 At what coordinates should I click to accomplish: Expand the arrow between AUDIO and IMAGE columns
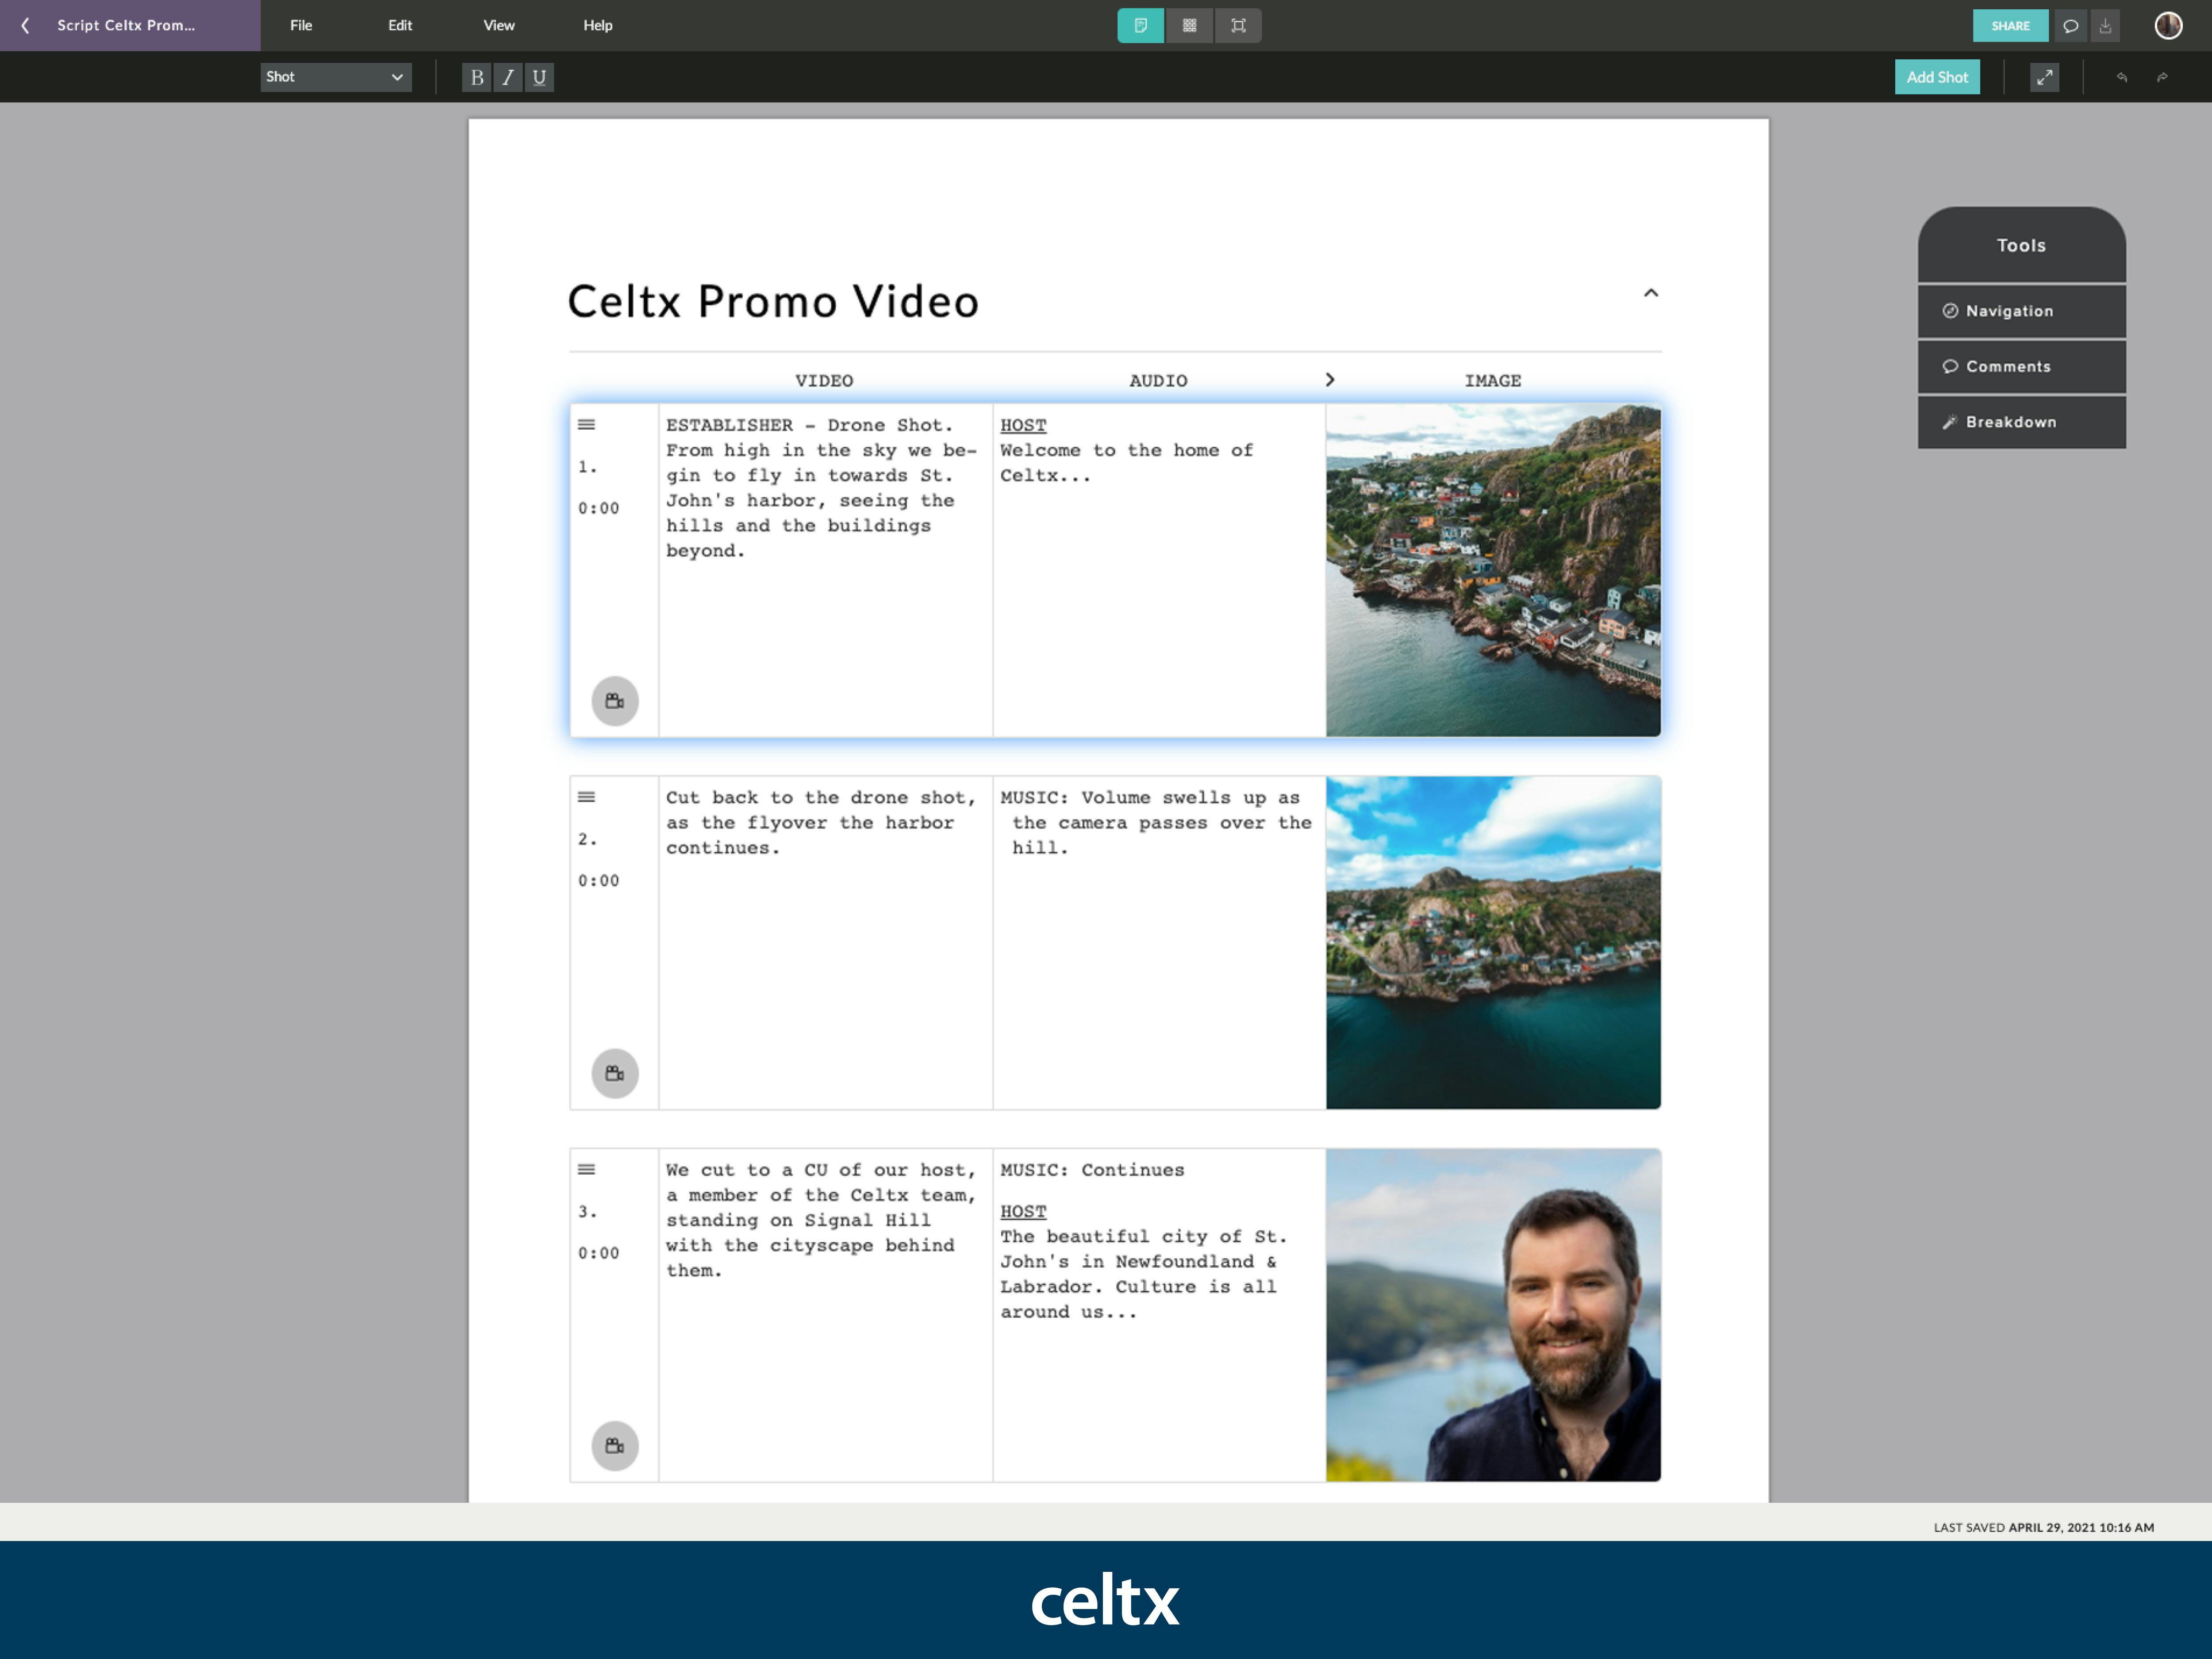[x=1330, y=380]
